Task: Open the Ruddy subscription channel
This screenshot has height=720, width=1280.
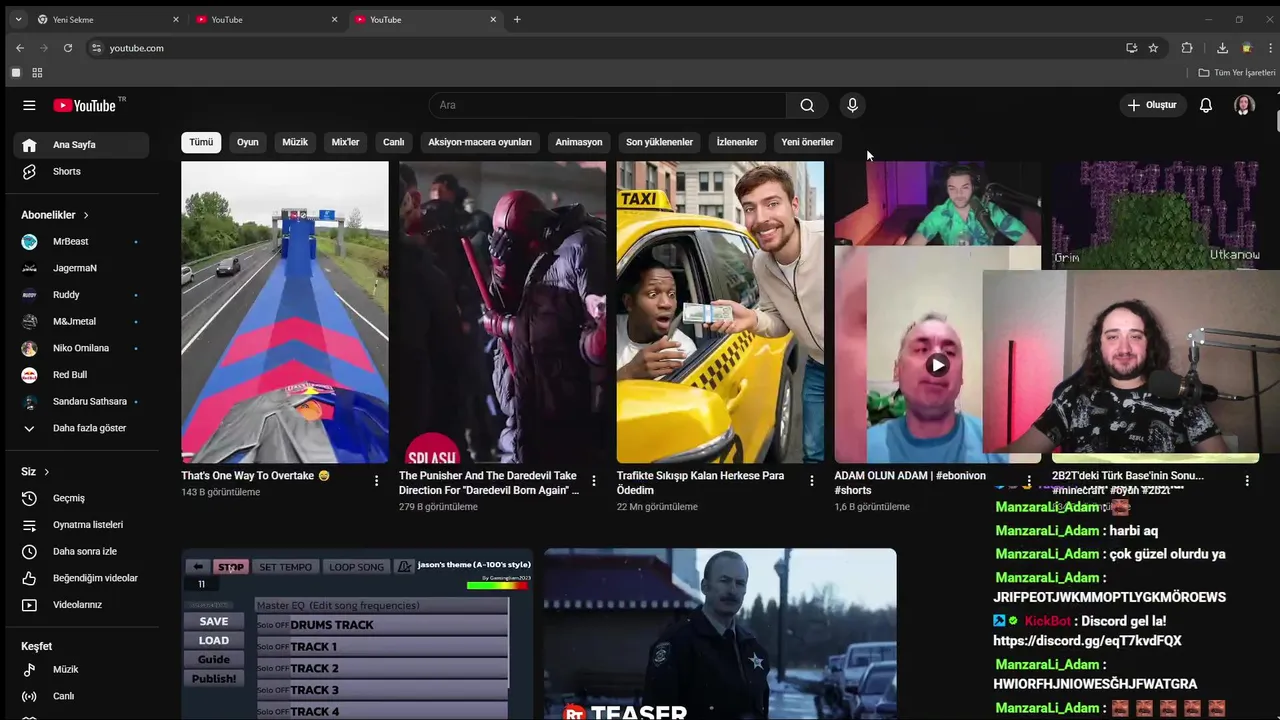Action: click(81, 295)
